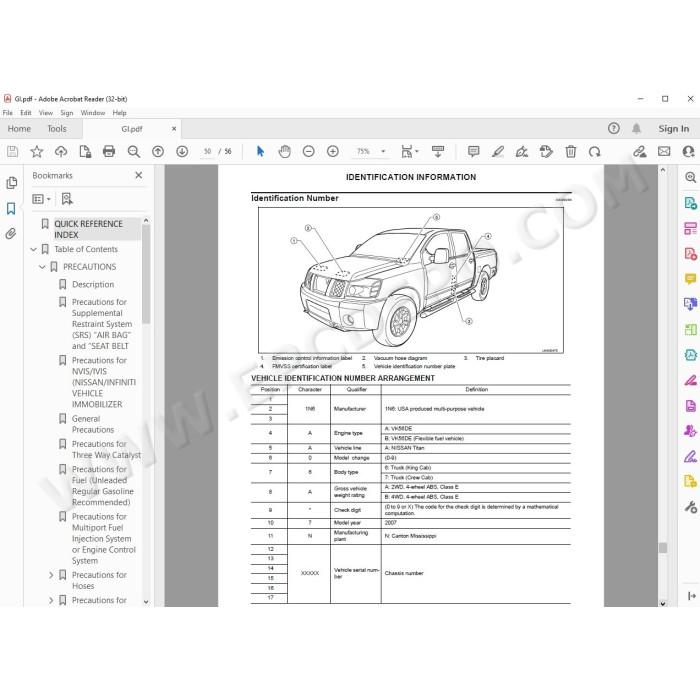Open bookmarks options menu dropdown
The height and width of the screenshot is (700, 700).
pyautogui.click(x=41, y=199)
